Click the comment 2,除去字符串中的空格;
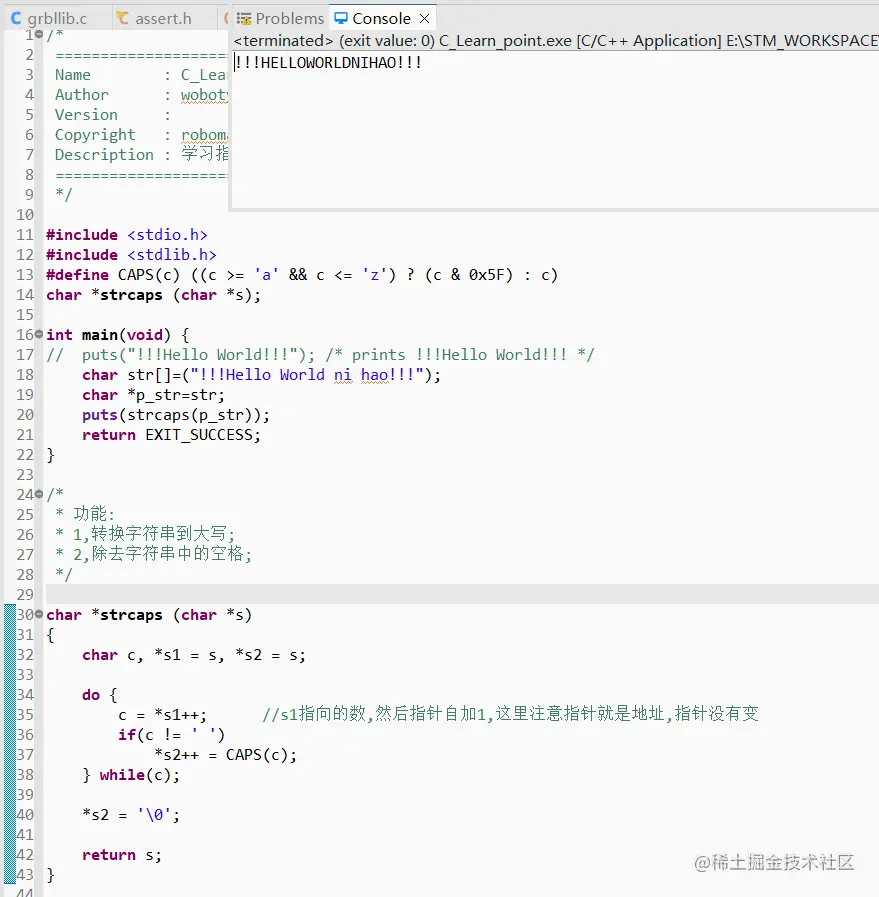The image size is (879, 897). (154, 554)
